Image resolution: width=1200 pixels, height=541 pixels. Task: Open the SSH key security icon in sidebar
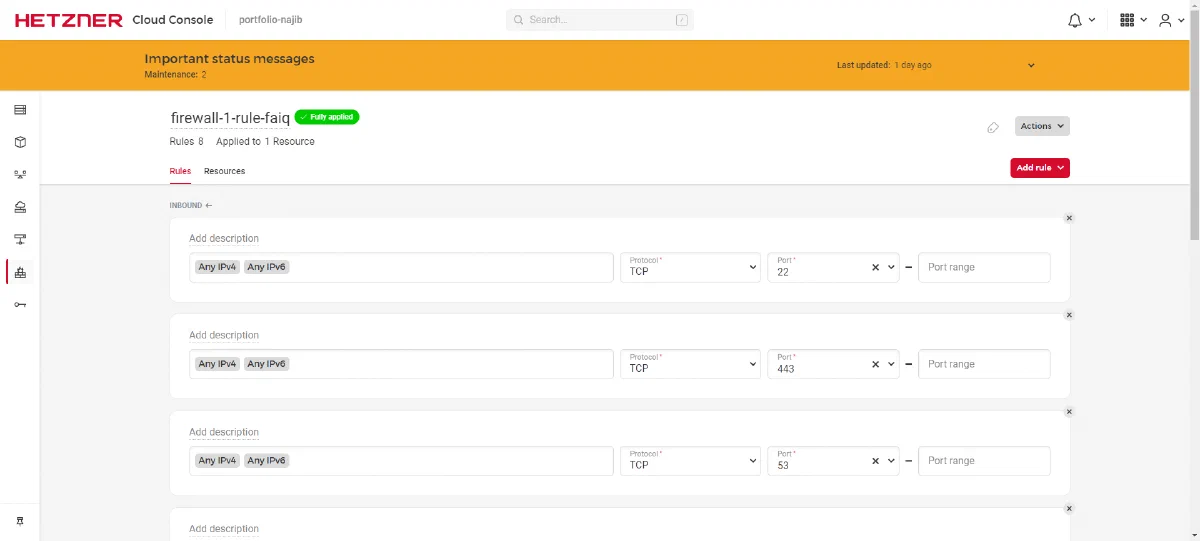pyautogui.click(x=20, y=304)
